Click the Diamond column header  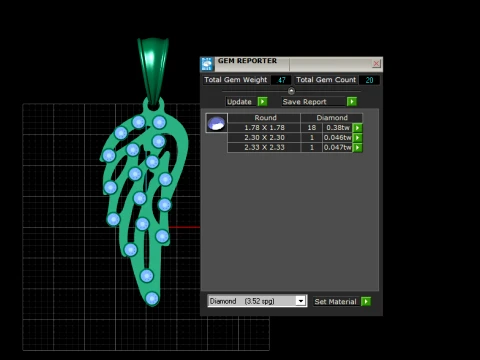332,118
